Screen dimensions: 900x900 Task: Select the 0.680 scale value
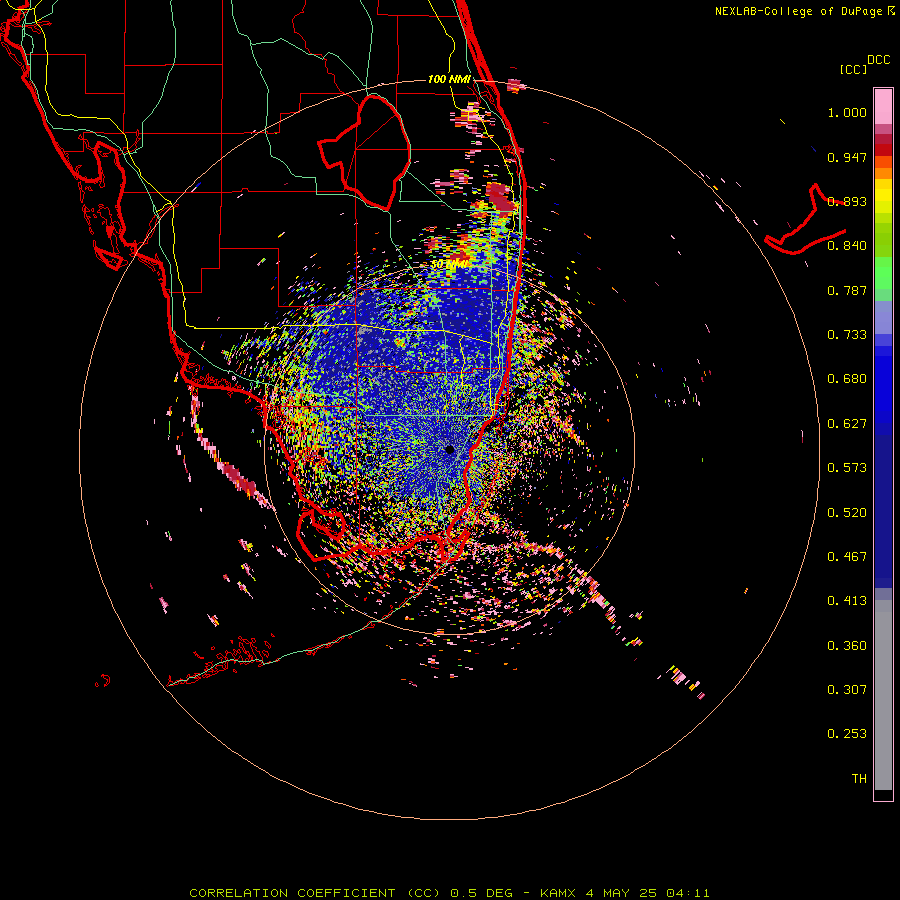[847, 379]
